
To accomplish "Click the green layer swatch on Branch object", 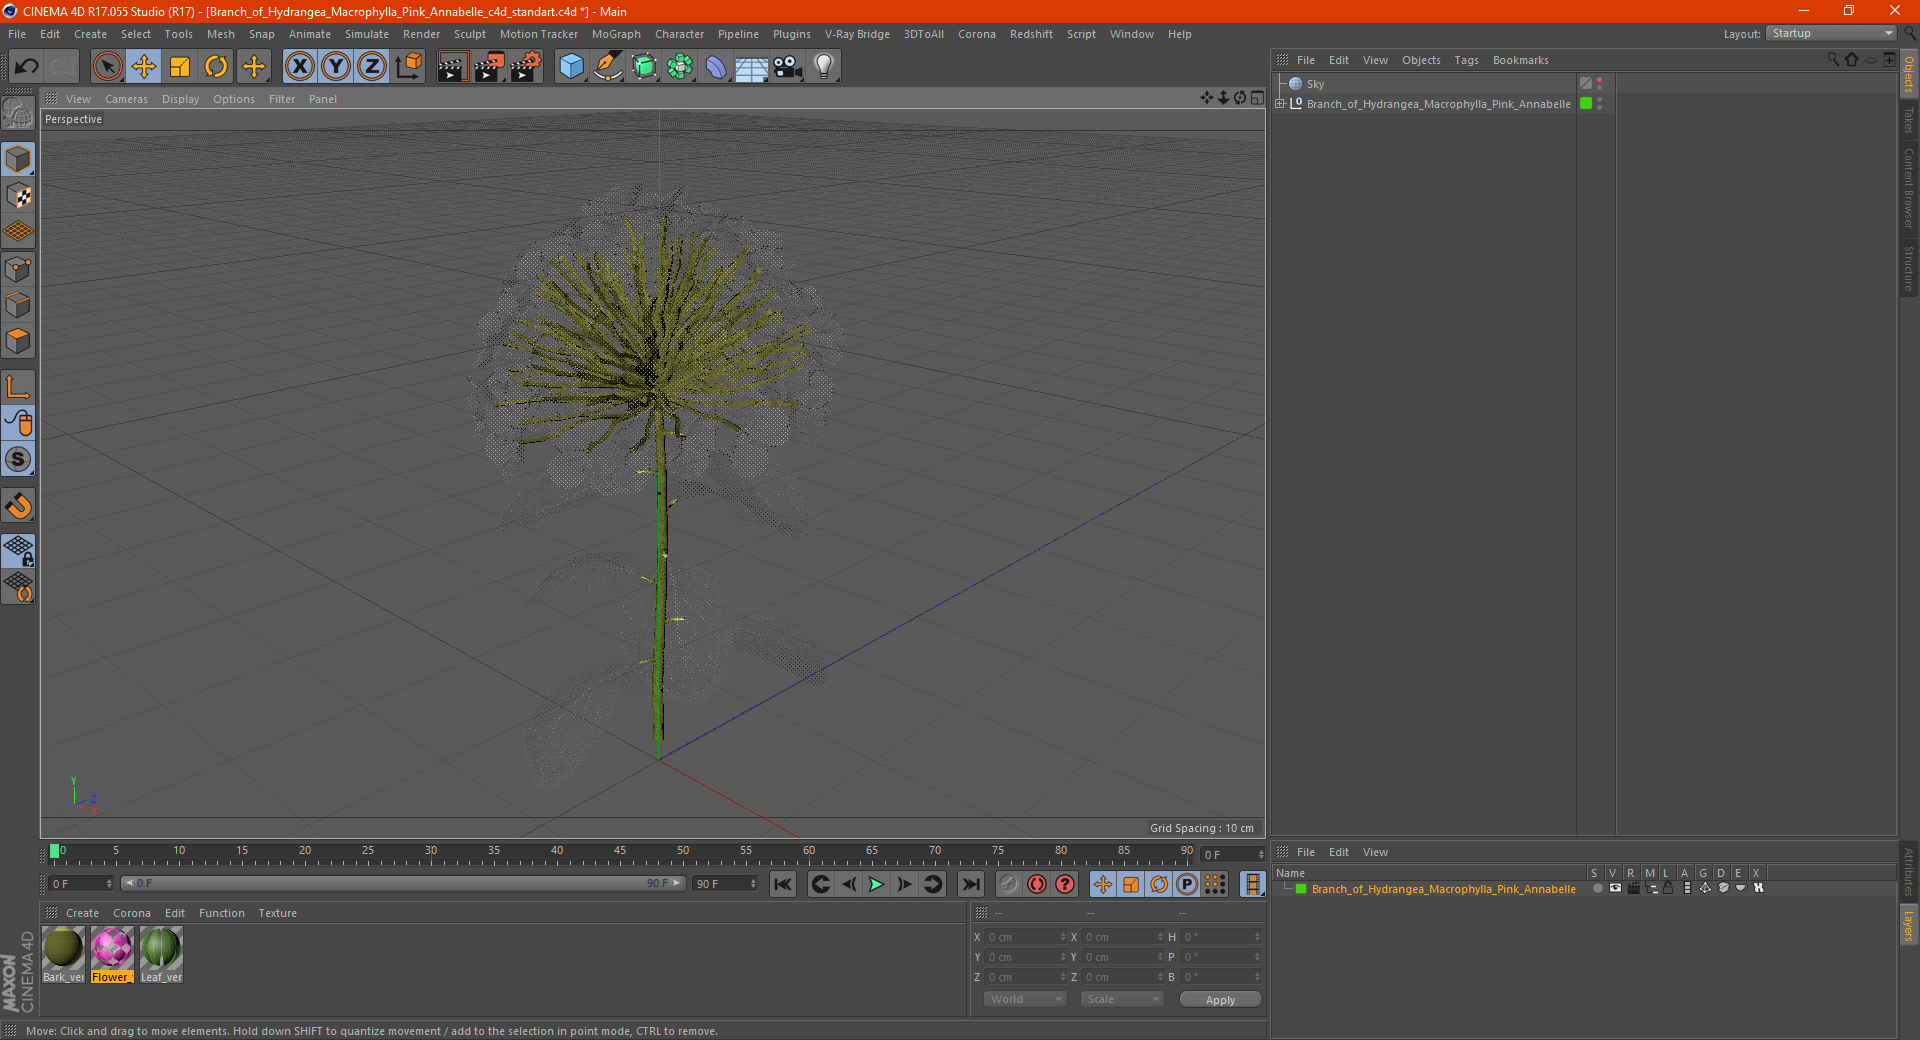I will [x=1586, y=104].
